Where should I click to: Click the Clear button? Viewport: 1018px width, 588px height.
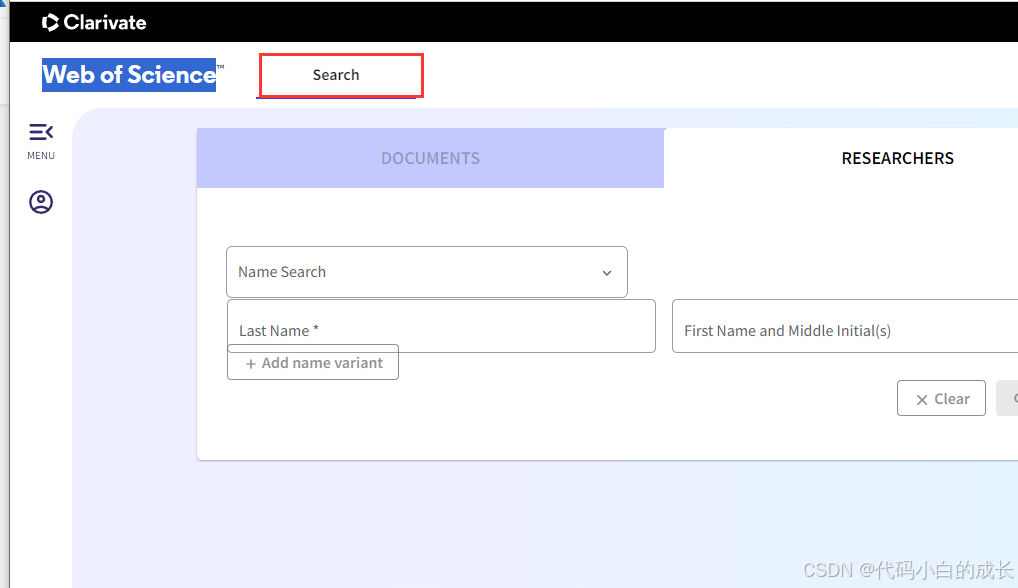point(941,398)
